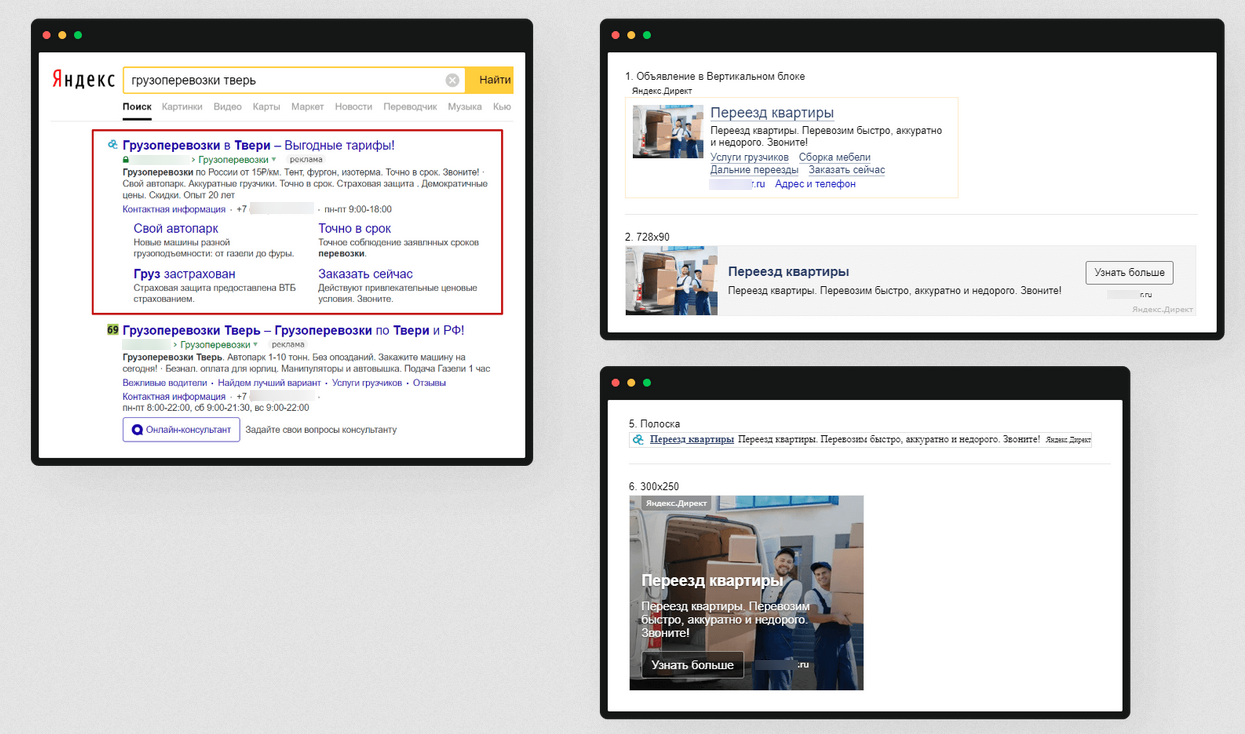Click the Переезд квартиры heading on the 300x250 banner
Screen dimensions: 1245x734
(712, 581)
